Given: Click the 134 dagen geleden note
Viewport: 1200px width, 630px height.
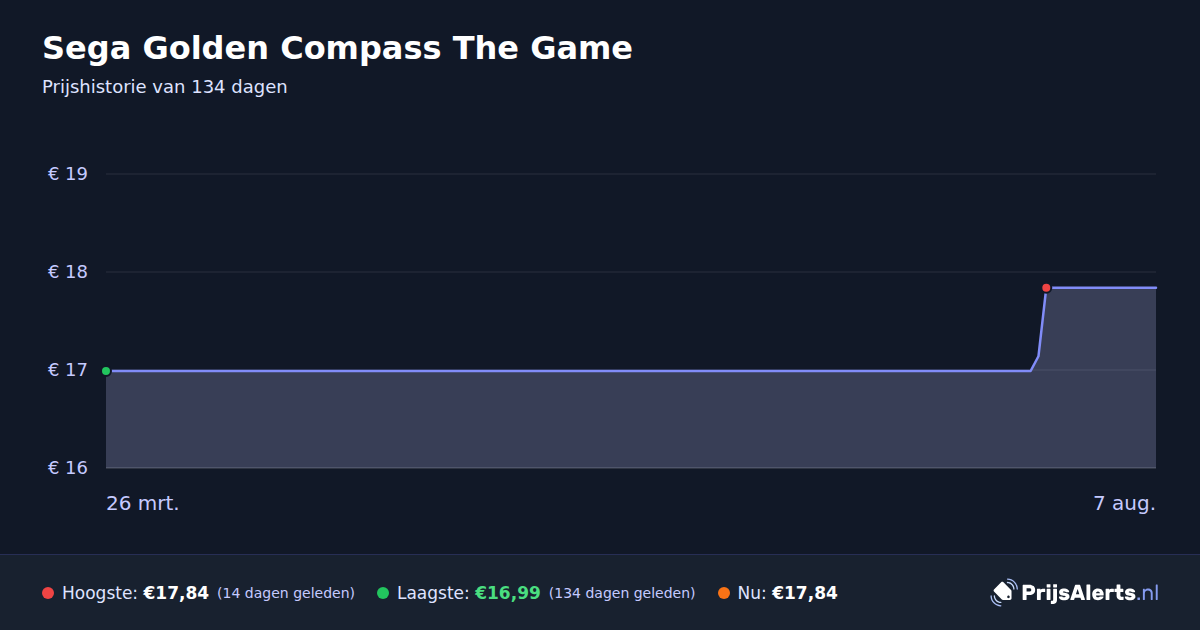Looking at the screenshot, I should (622, 593).
